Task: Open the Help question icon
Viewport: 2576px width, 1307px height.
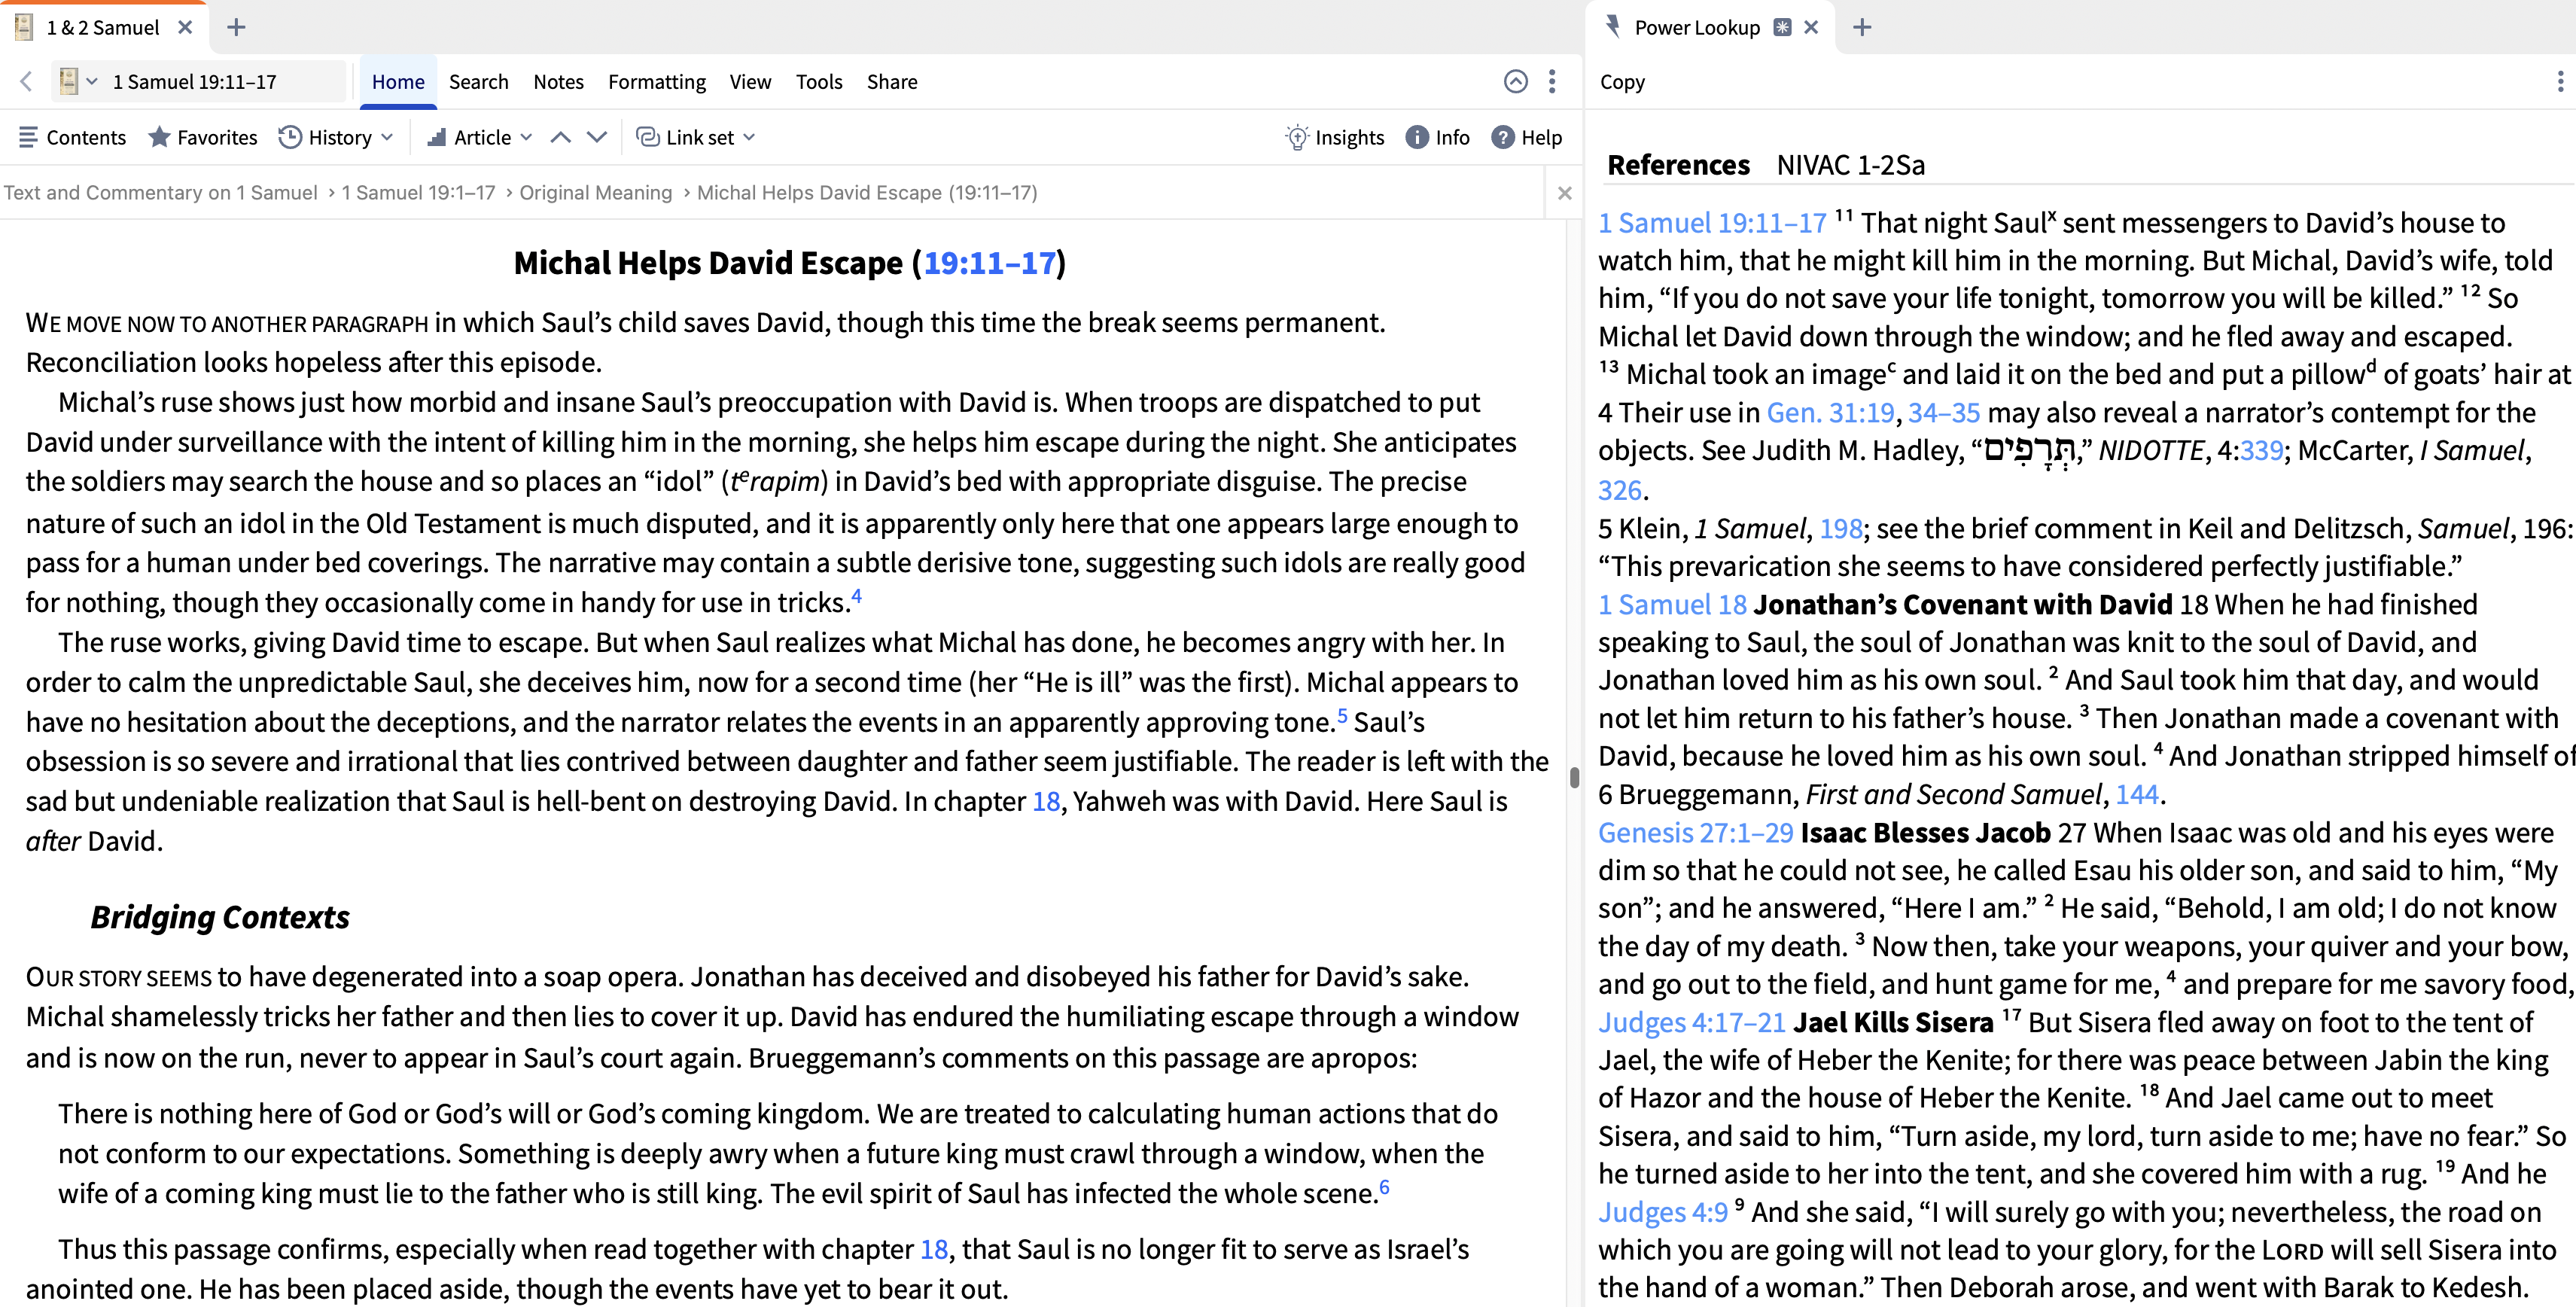Action: 1502,137
